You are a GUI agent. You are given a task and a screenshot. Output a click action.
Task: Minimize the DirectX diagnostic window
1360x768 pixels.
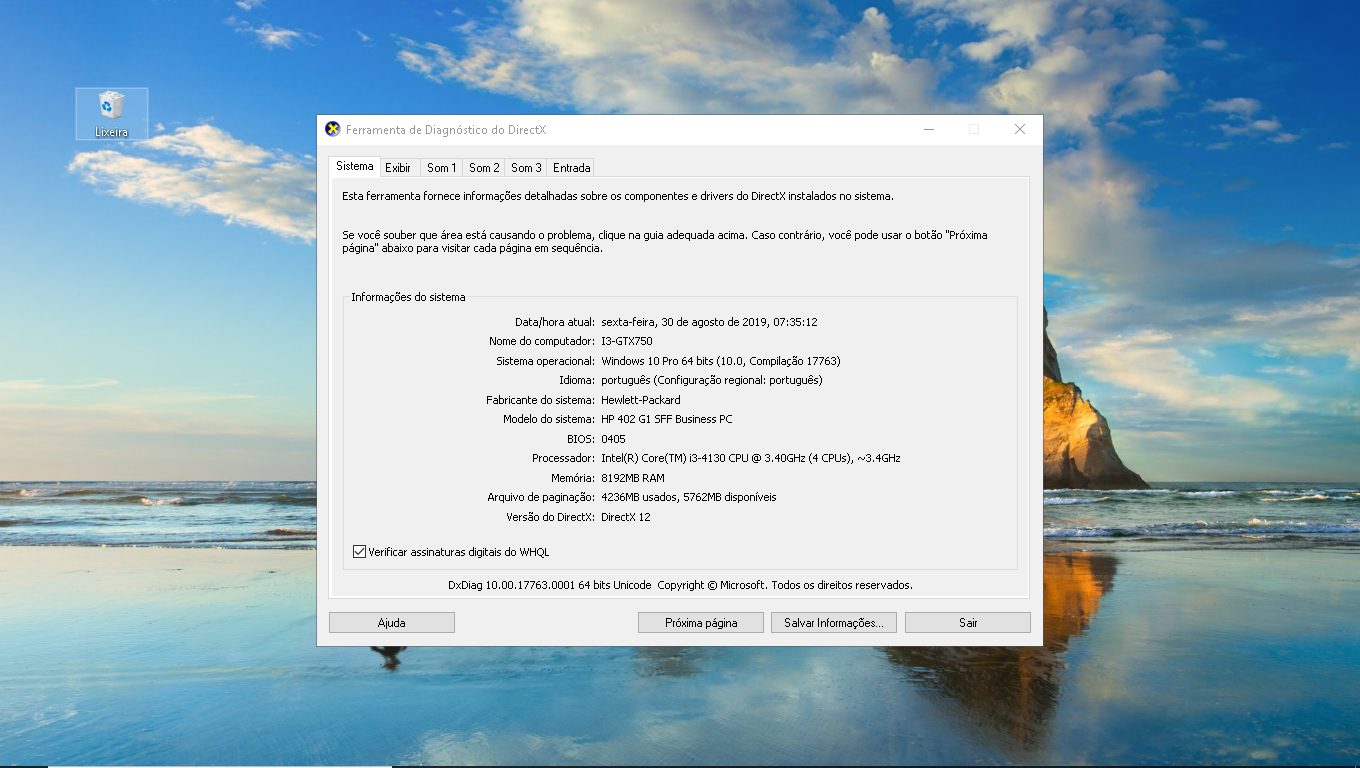(x=929, y=129)
